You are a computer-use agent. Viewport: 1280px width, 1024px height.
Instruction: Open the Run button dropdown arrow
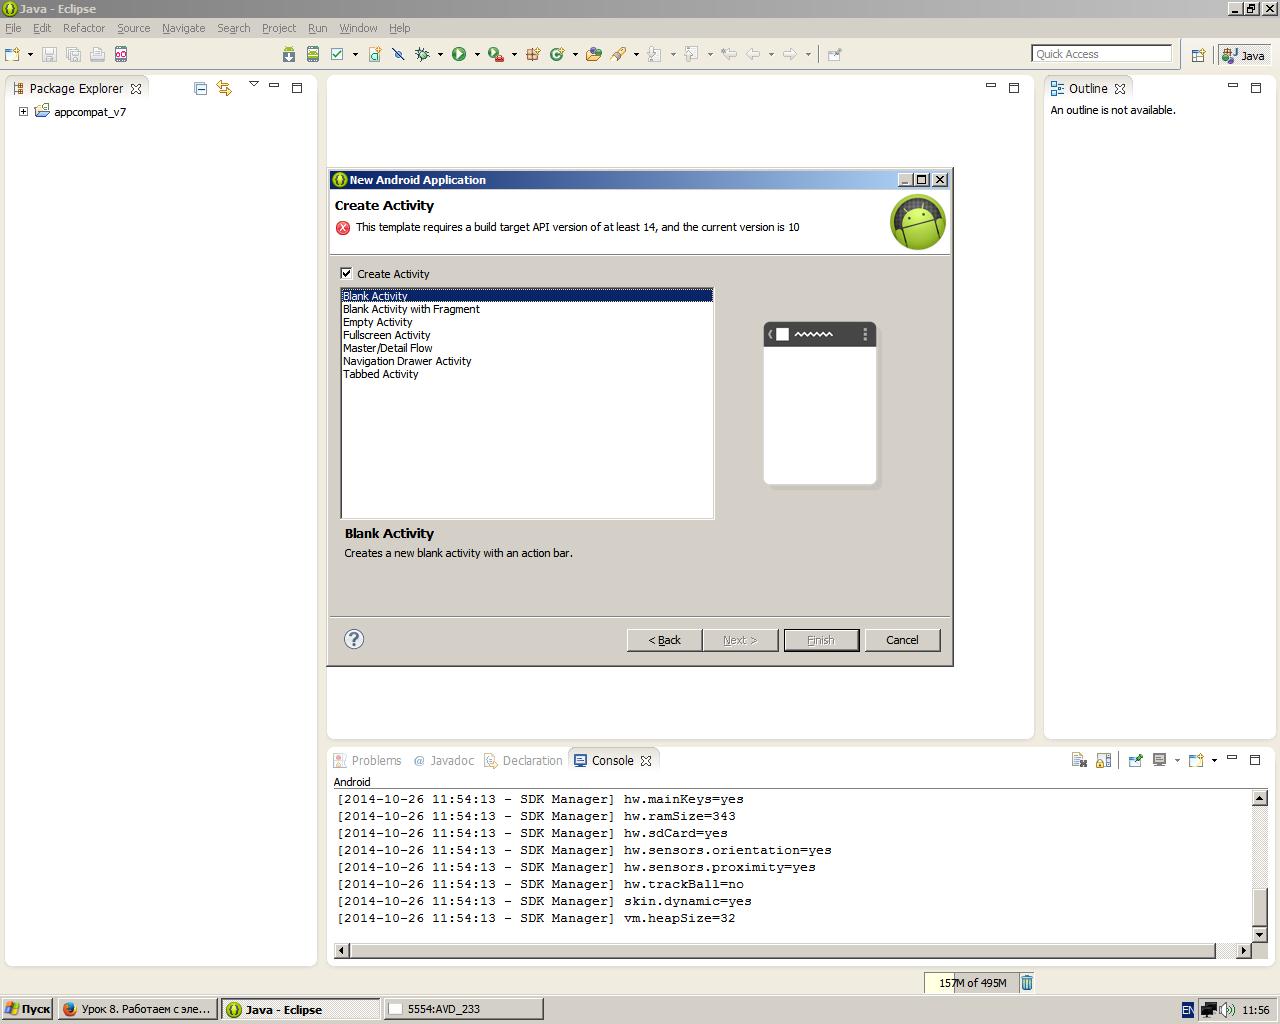point(477,54)
